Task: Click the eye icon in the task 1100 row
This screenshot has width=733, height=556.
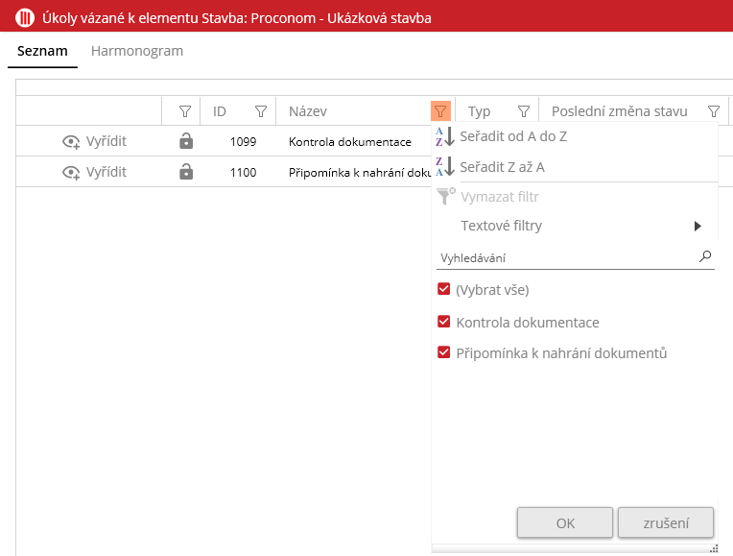Action: pos(71,172)
